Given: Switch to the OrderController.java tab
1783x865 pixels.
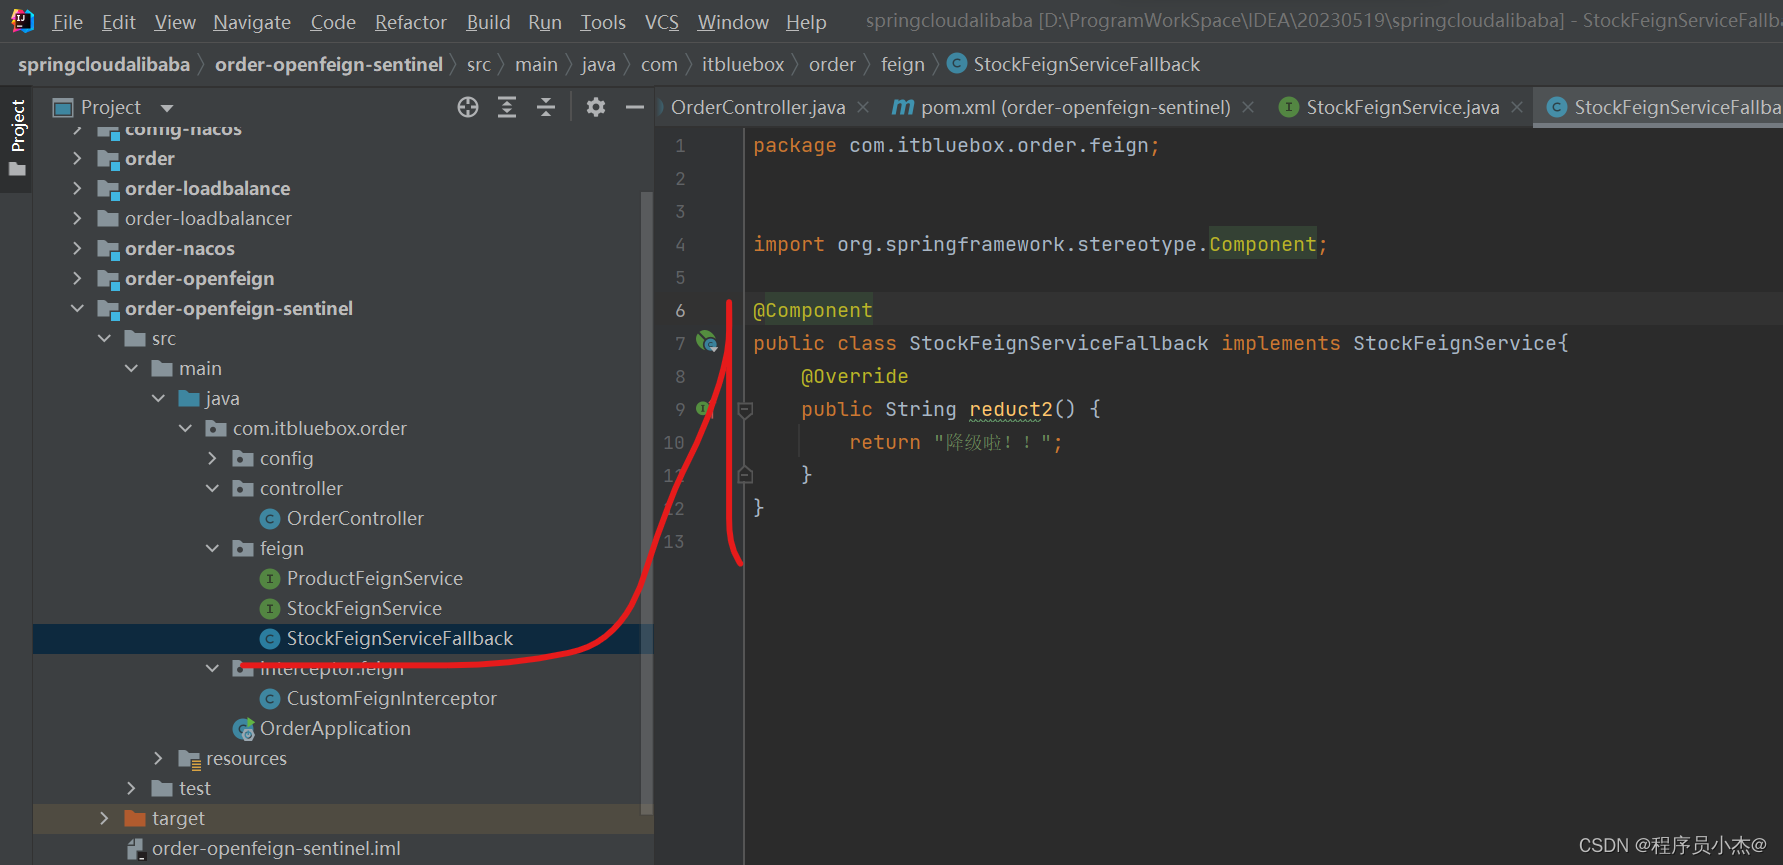Looking at the screenshot, I should coord(758,107).
